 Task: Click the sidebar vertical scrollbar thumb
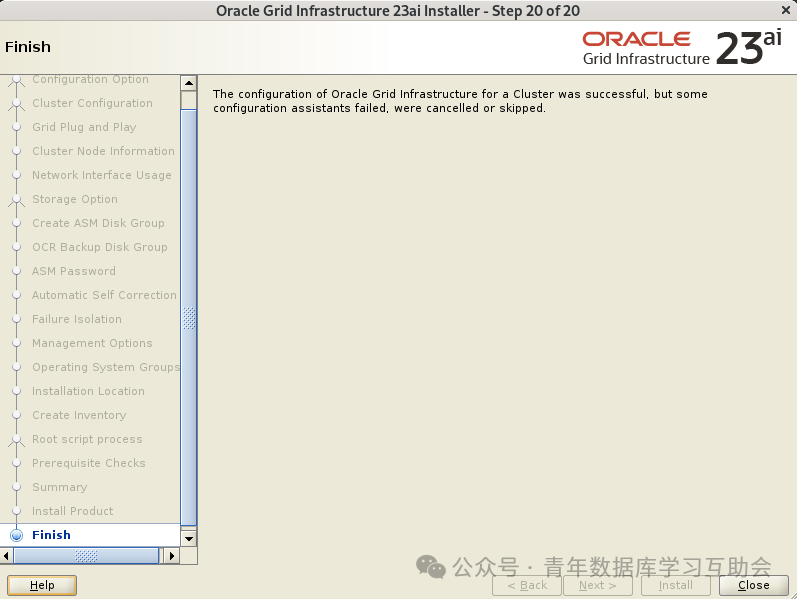tap(189, 318)
